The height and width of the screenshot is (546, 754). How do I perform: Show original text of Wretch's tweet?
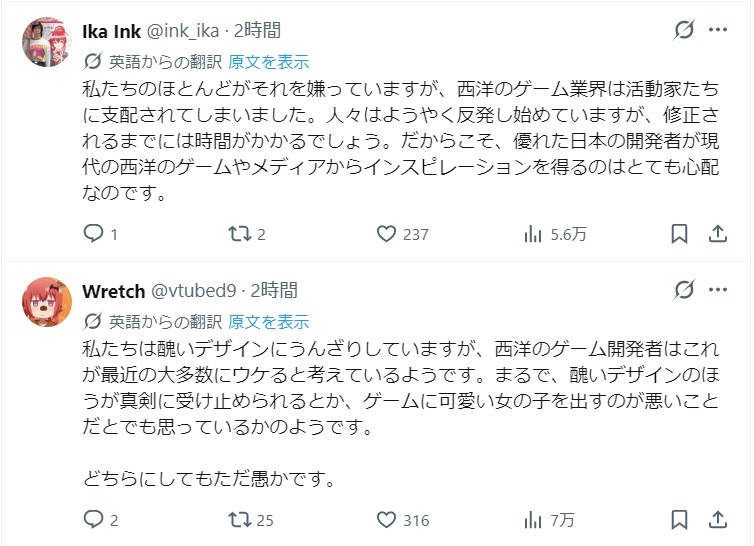[269, 321]
